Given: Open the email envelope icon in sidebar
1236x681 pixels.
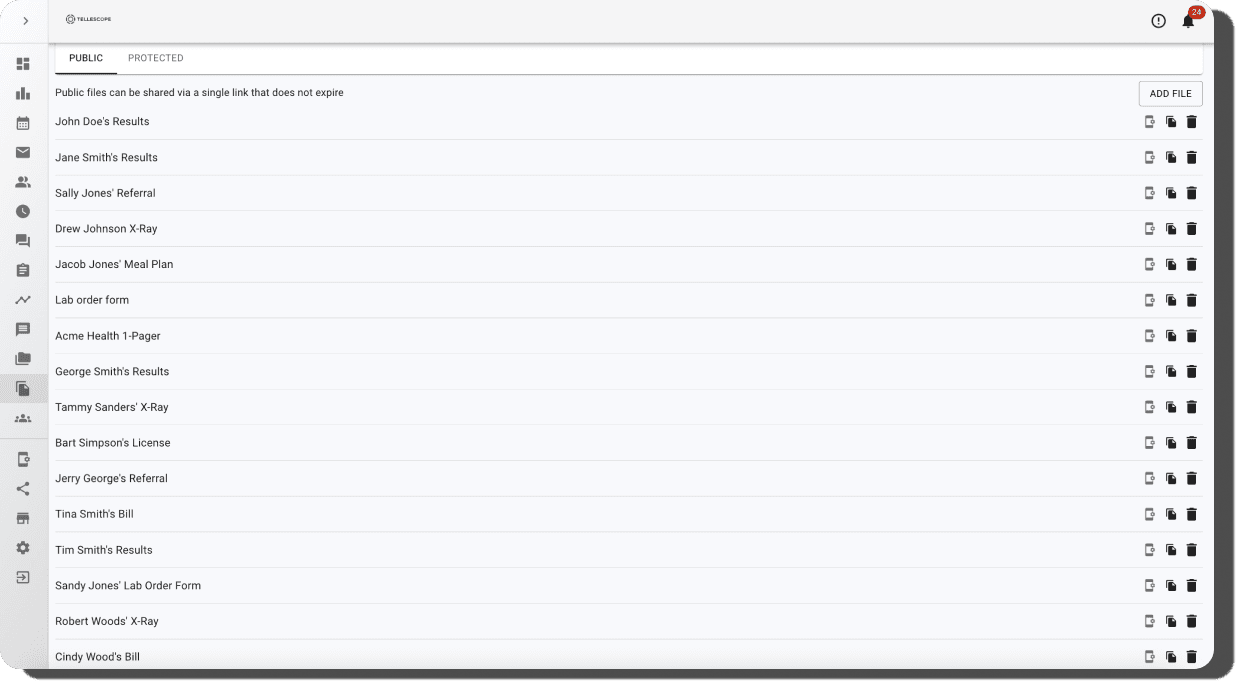Looking at the screenshot, I should tap(23, 153).
